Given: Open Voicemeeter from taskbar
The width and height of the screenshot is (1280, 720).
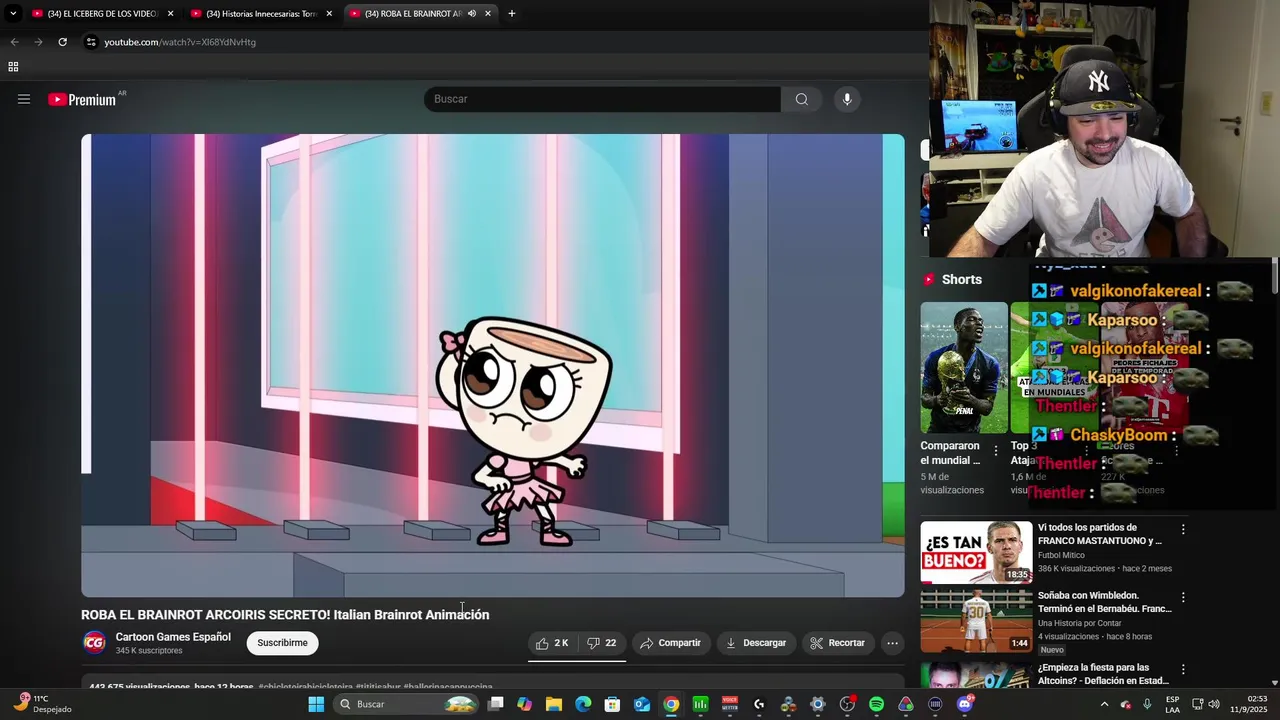Looking at the screenshot, I should 730,704.
